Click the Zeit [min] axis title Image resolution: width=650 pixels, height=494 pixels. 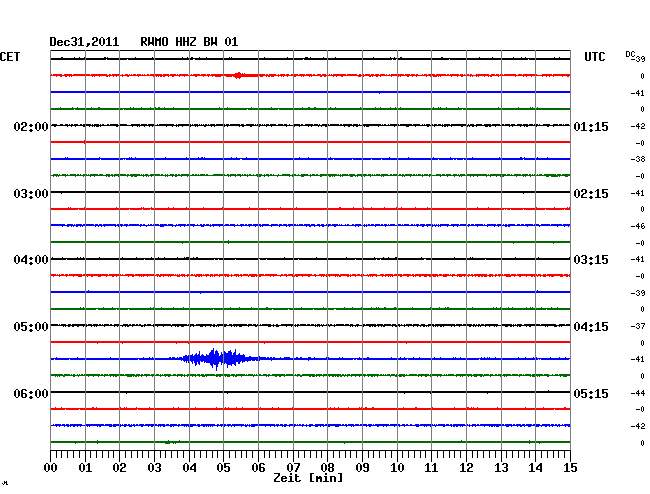click(x=308, y=478)
